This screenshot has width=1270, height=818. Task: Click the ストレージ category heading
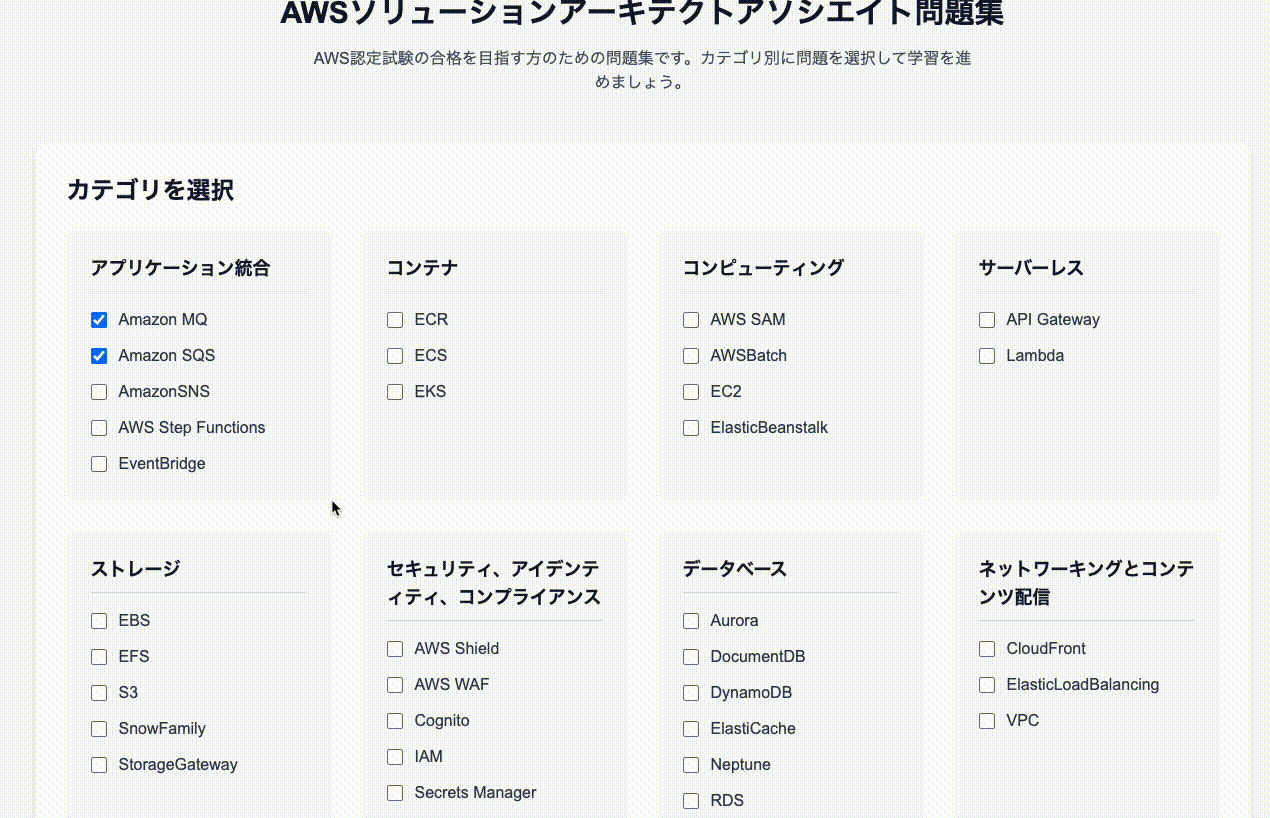[135, 569]
